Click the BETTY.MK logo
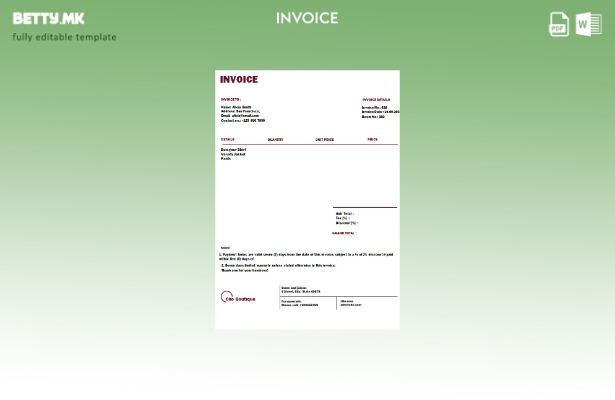 click(49, 18)
